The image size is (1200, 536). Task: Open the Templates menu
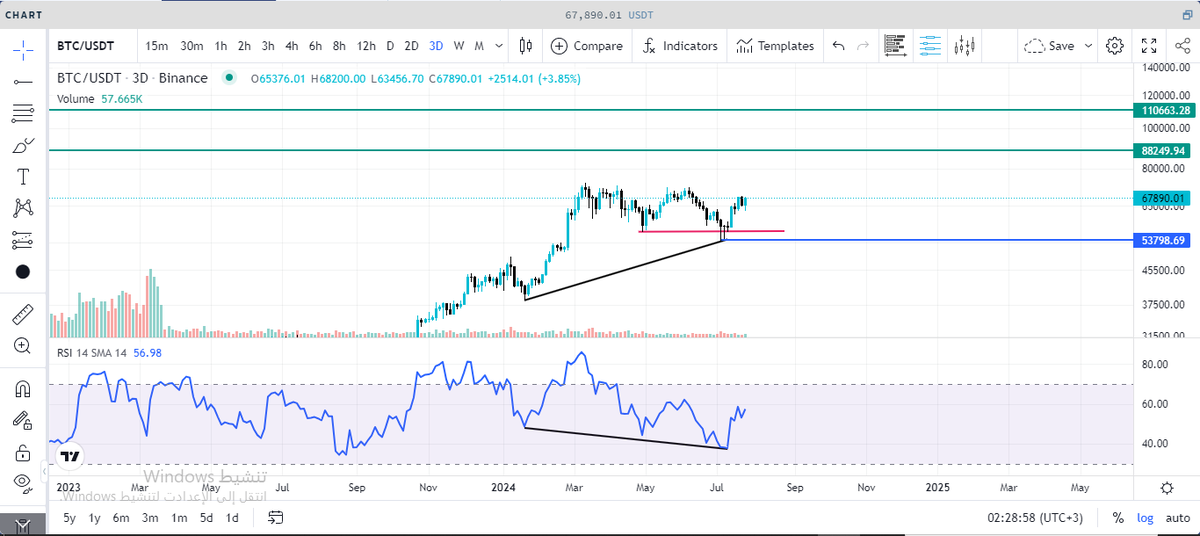tap(775, 46)
